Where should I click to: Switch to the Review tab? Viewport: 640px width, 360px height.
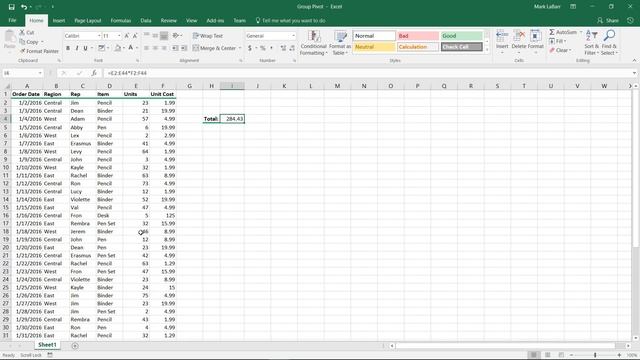coord(169,20)
